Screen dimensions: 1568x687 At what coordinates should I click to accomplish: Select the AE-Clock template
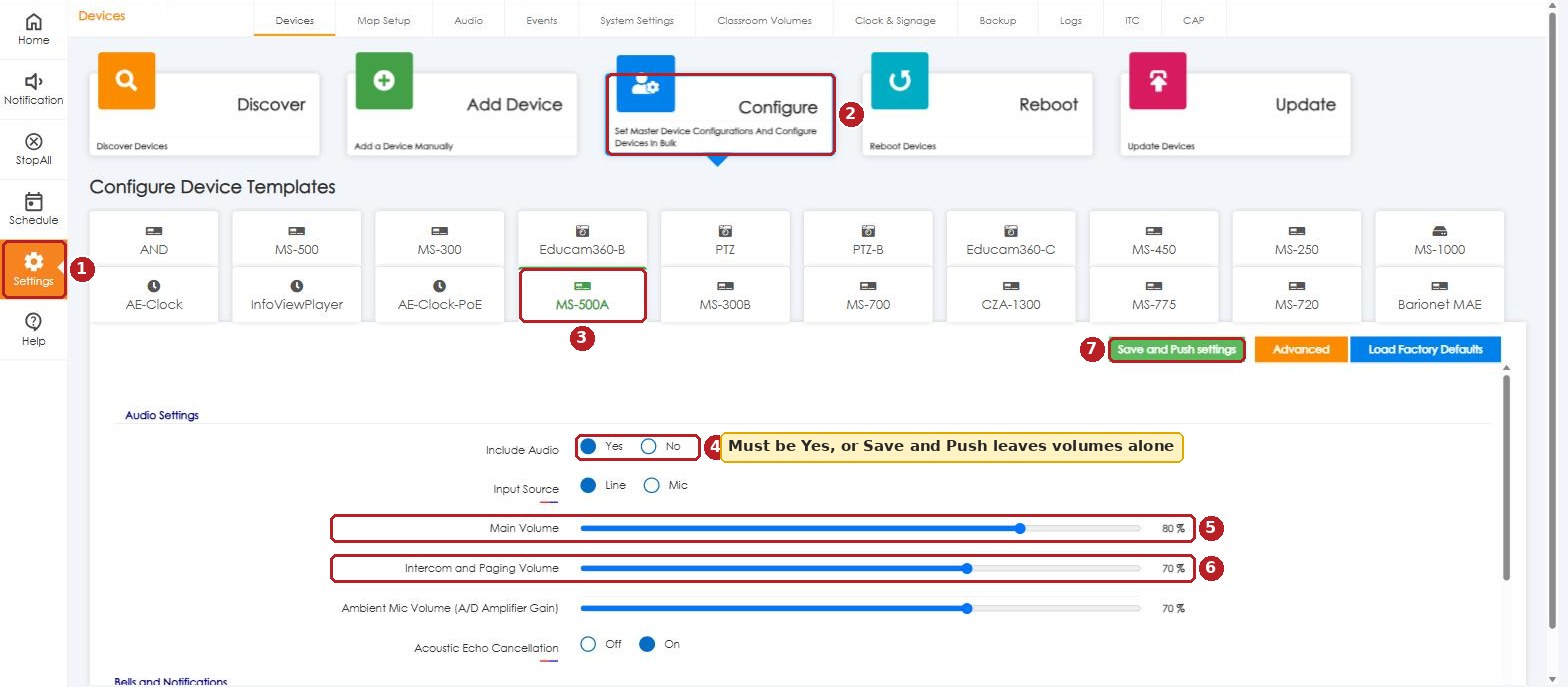coord(154,295)
